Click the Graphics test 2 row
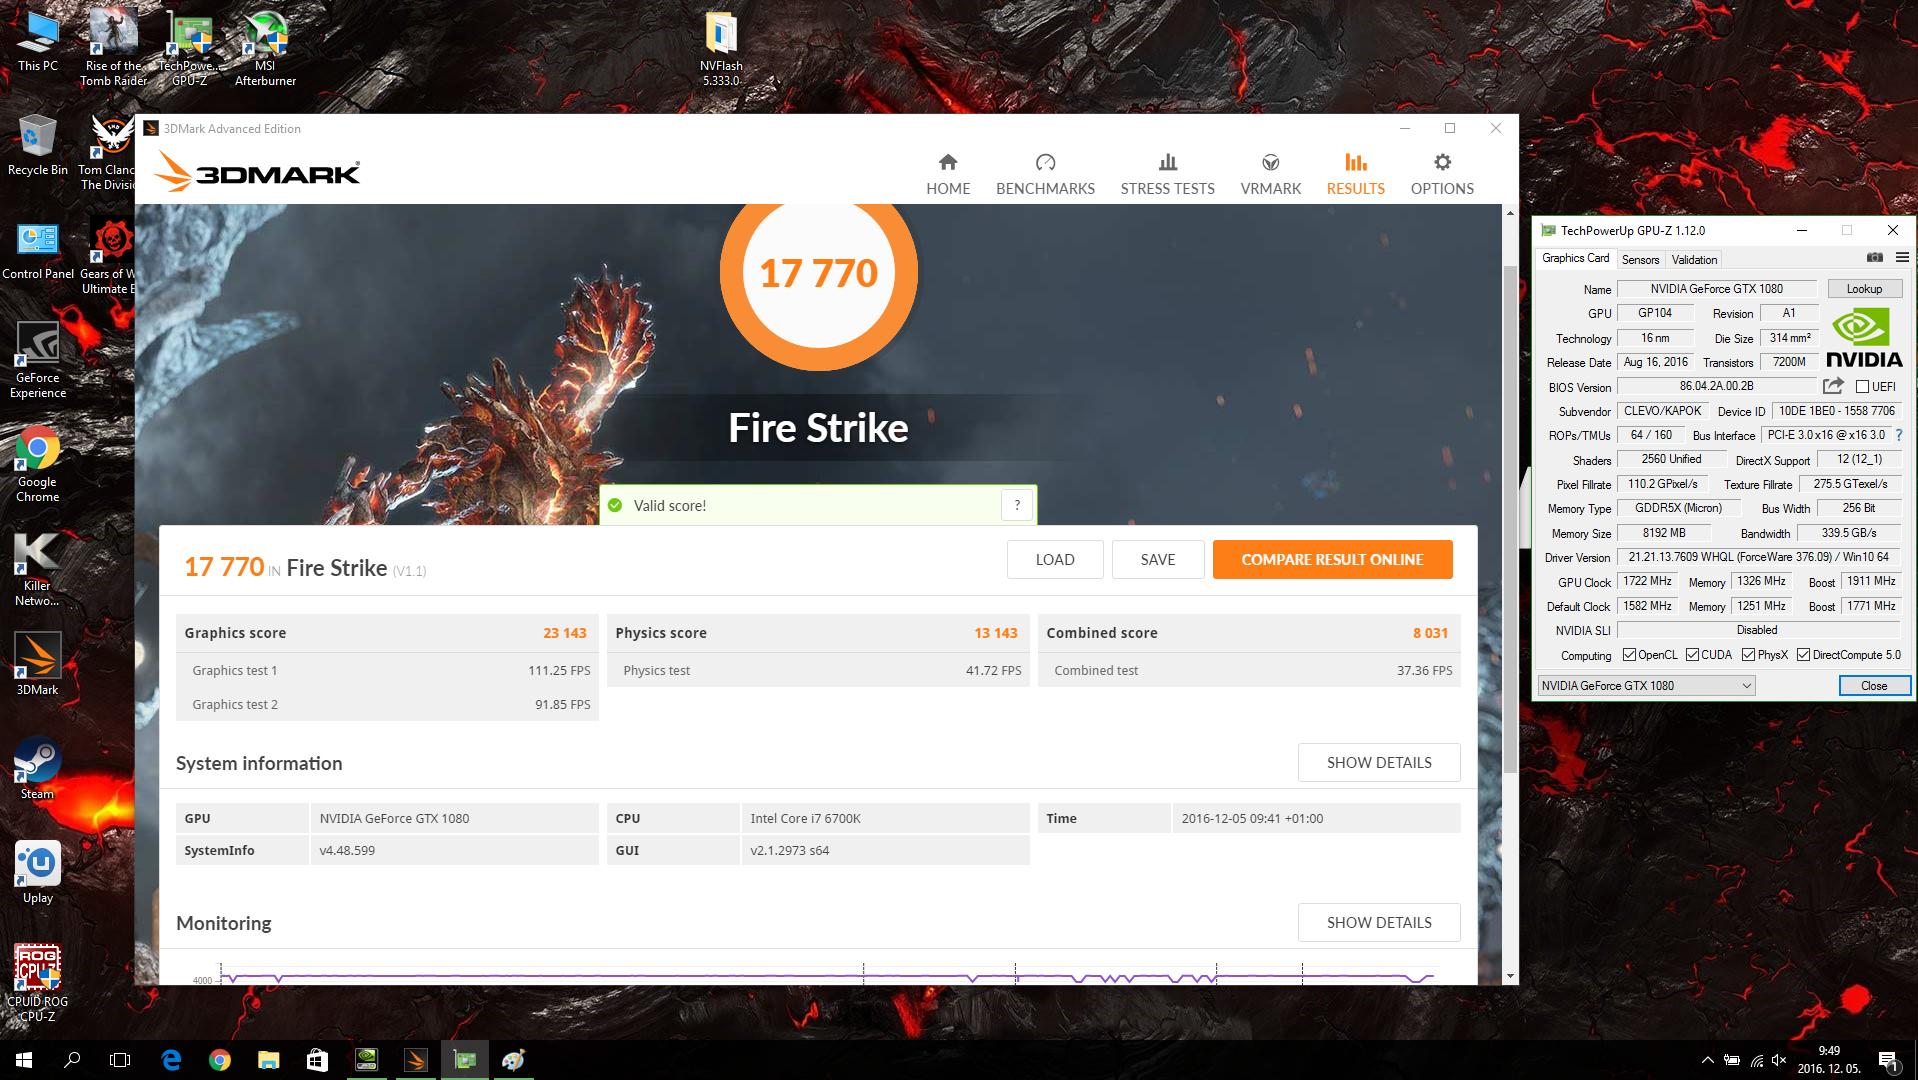The image size is (1918, 1080). (x=387, y=704)
